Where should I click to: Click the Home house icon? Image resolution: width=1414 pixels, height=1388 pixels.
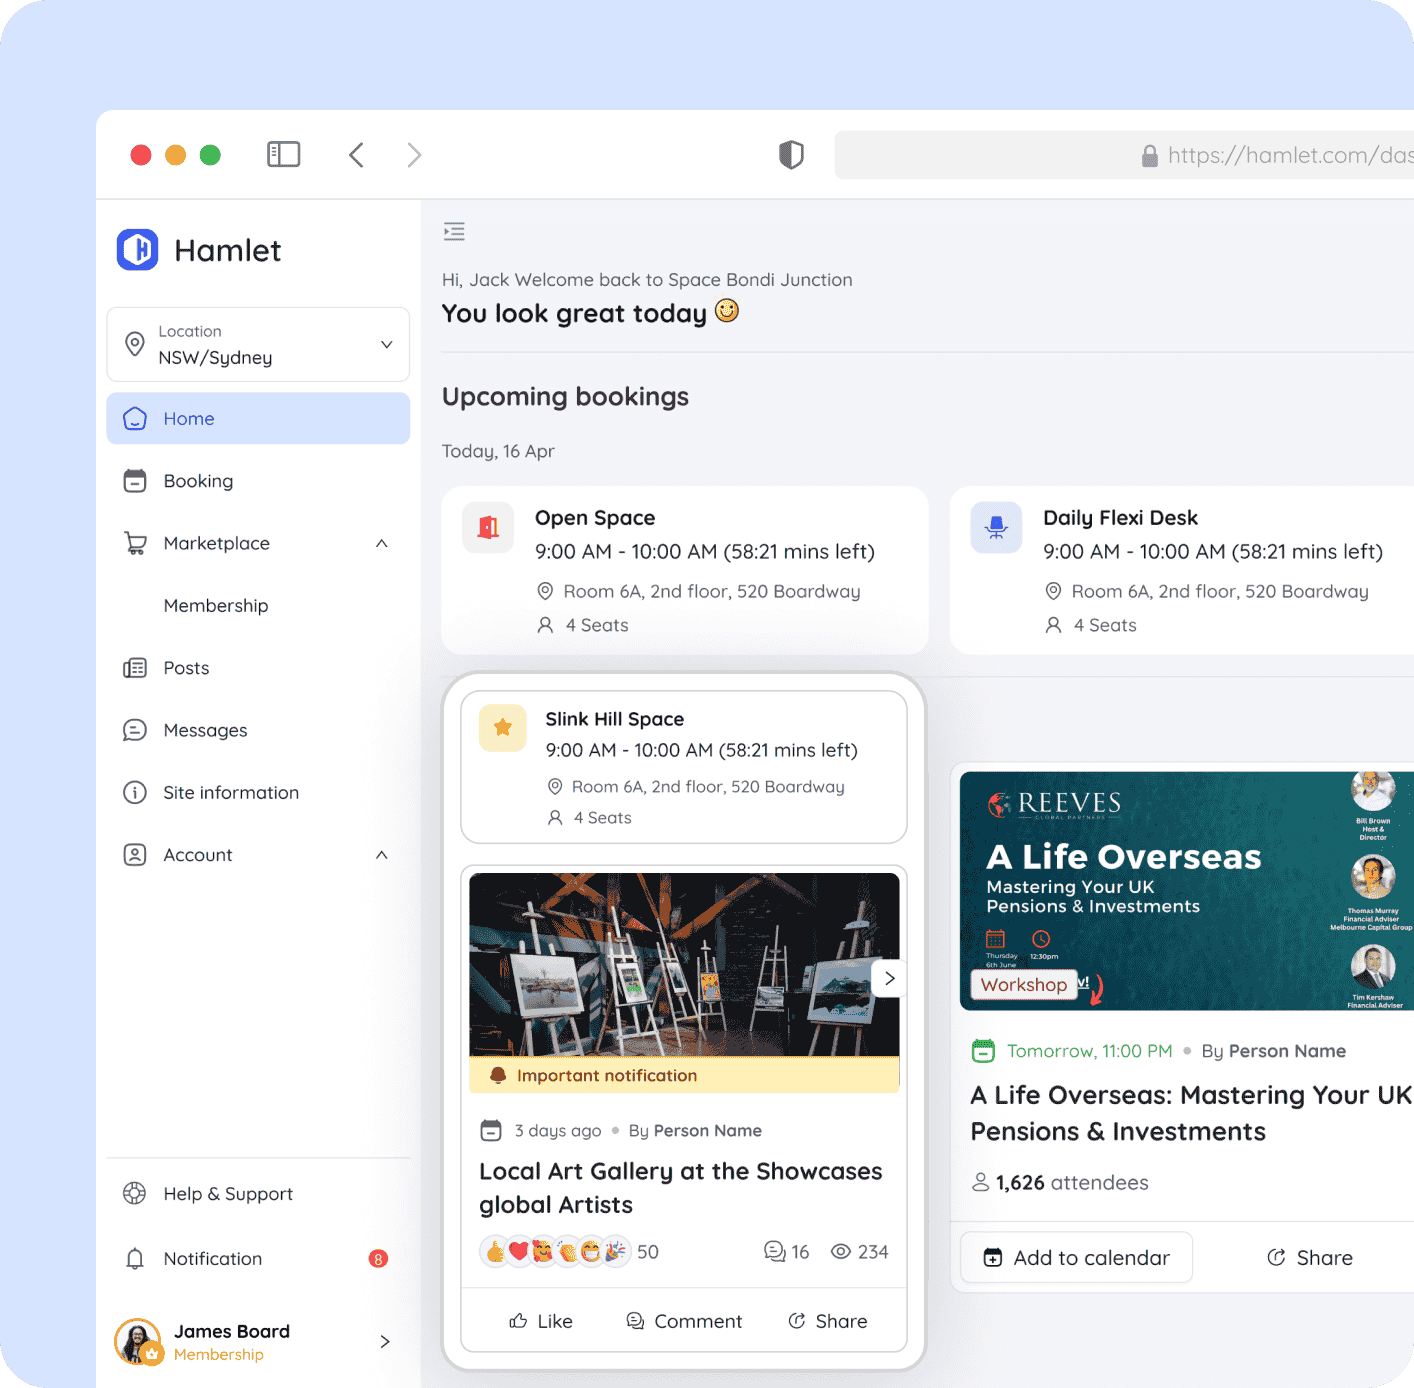[x=135, y=418]
